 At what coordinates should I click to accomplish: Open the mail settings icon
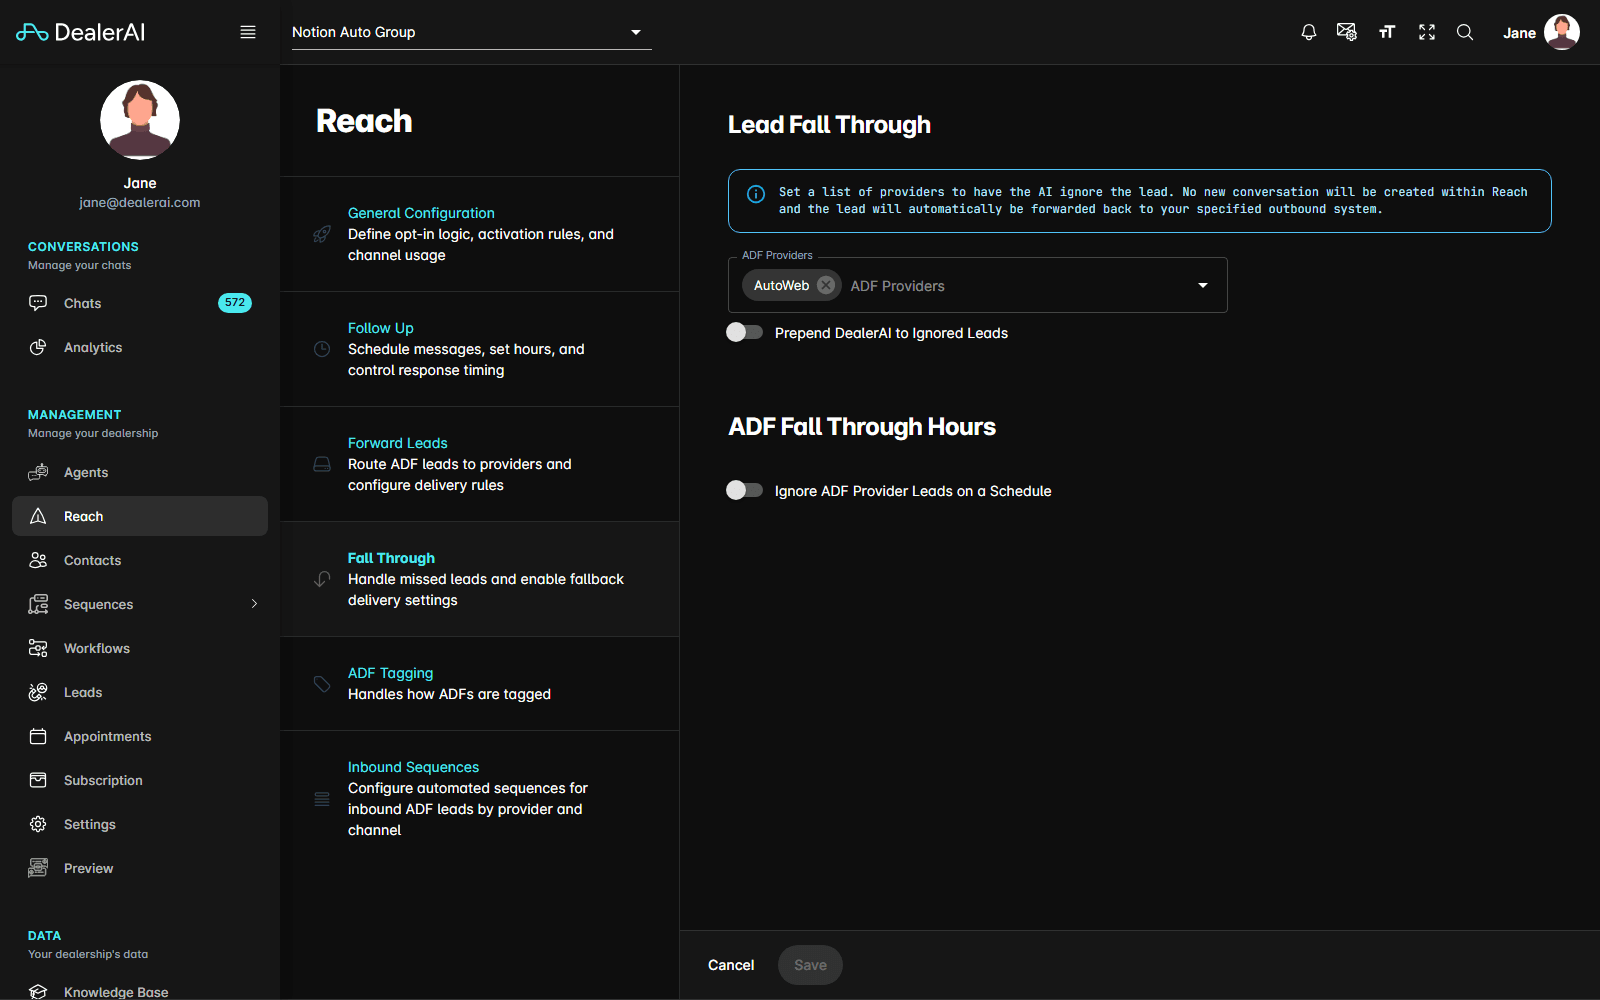1347,32
